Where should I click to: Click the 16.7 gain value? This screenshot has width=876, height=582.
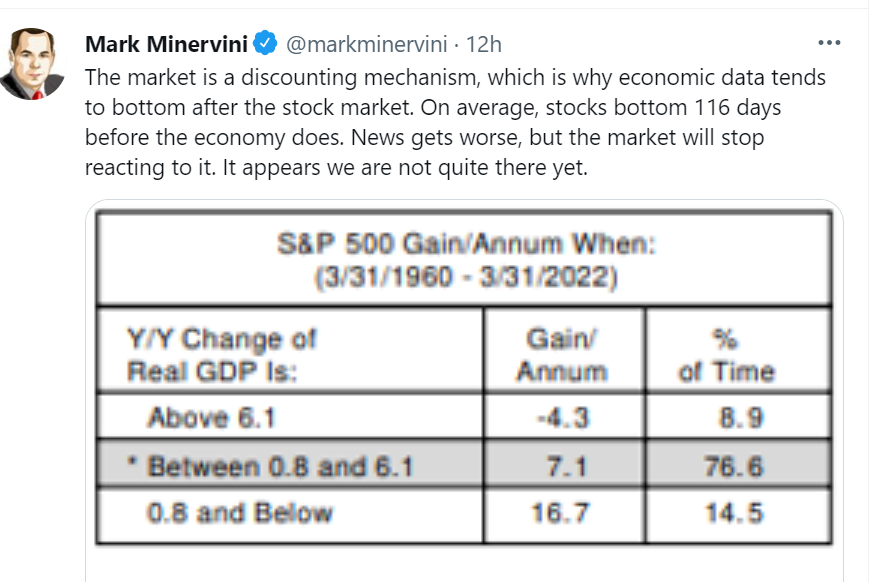(562, 514)
